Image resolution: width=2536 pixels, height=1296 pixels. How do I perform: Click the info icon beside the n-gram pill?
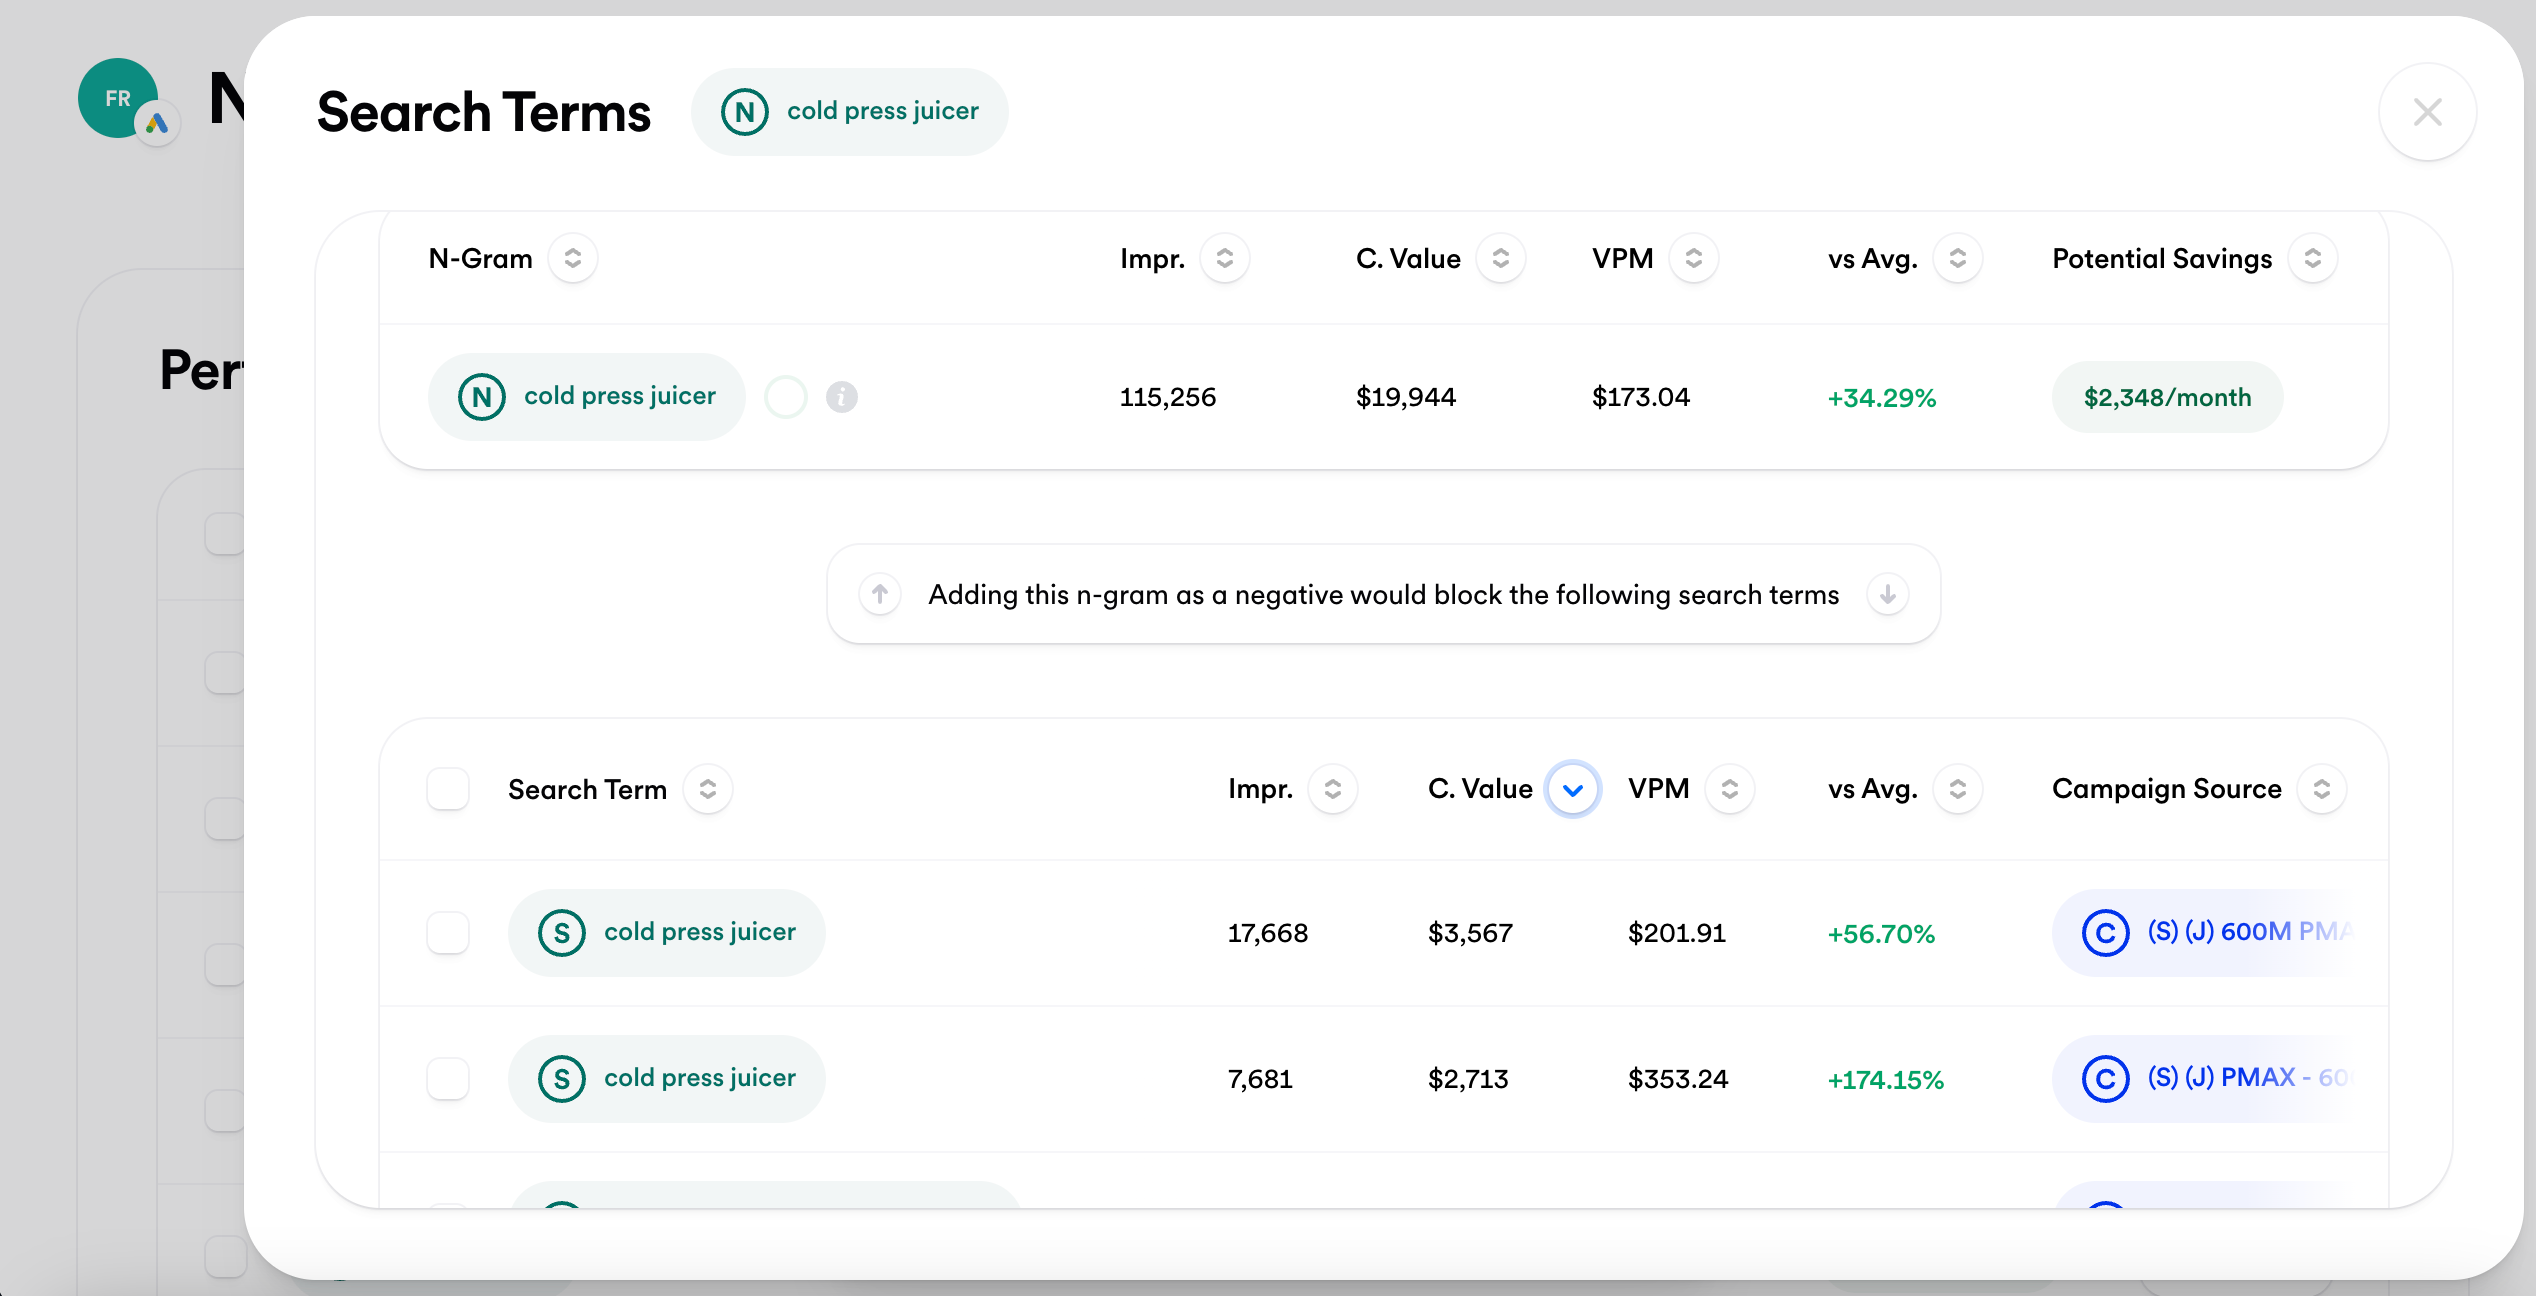pos(841,397)
